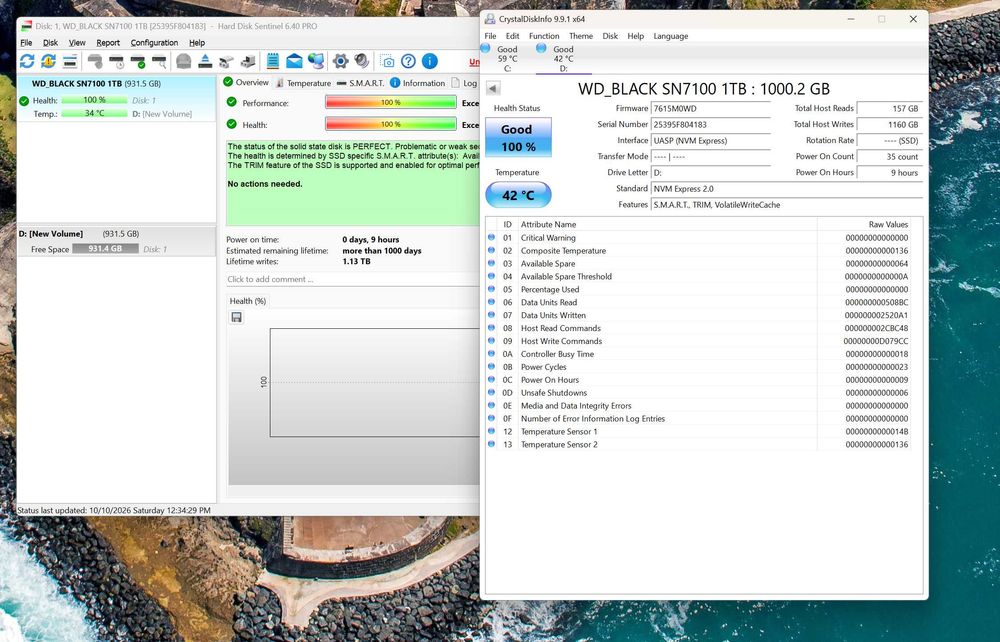Click the "Click to add comment" field
The height and width of the screenshot is (642, 1000).
point(353,279)
